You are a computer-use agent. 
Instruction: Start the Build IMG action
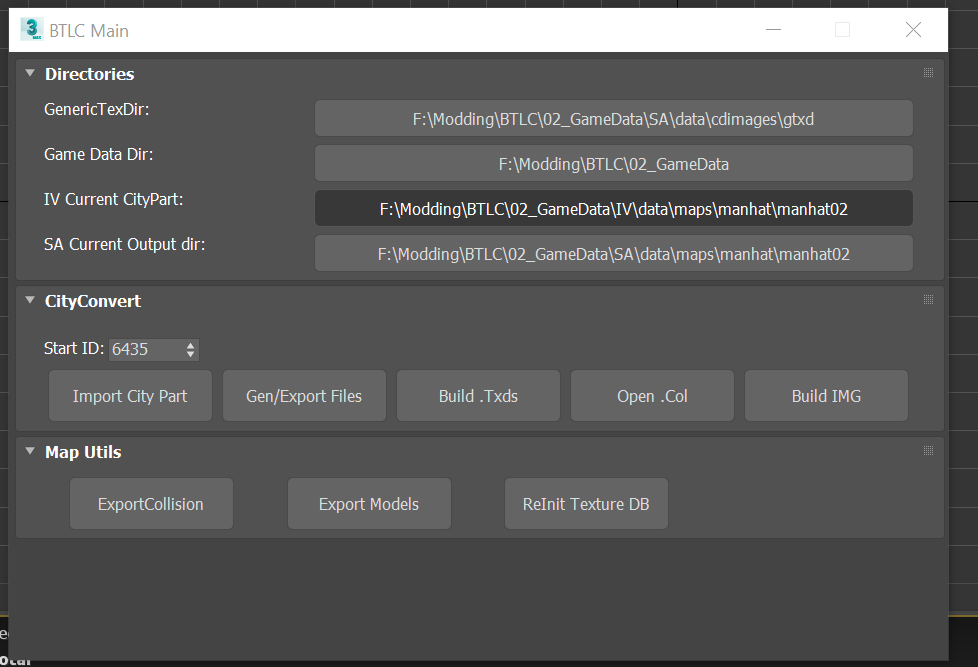826,396
